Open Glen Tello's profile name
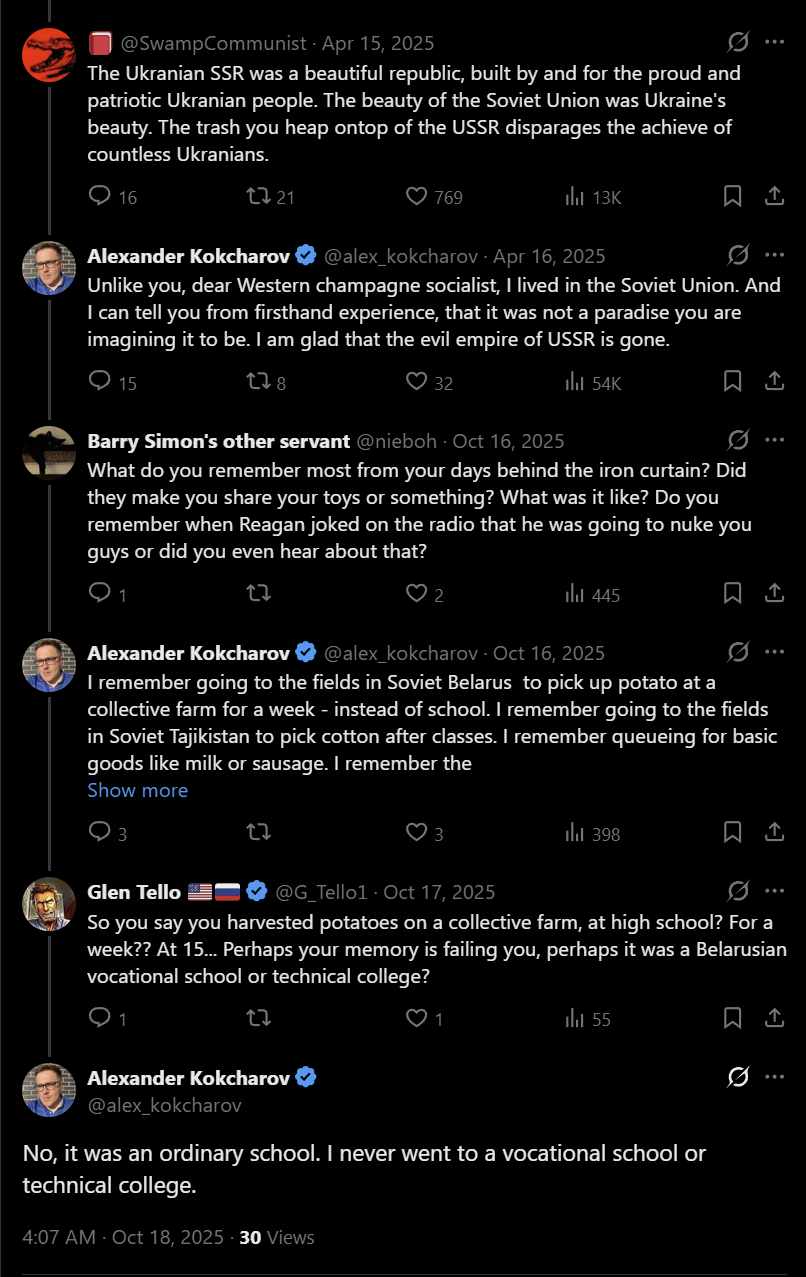The height and width of the screenshot is (1277, 806). tap(134, 891)
